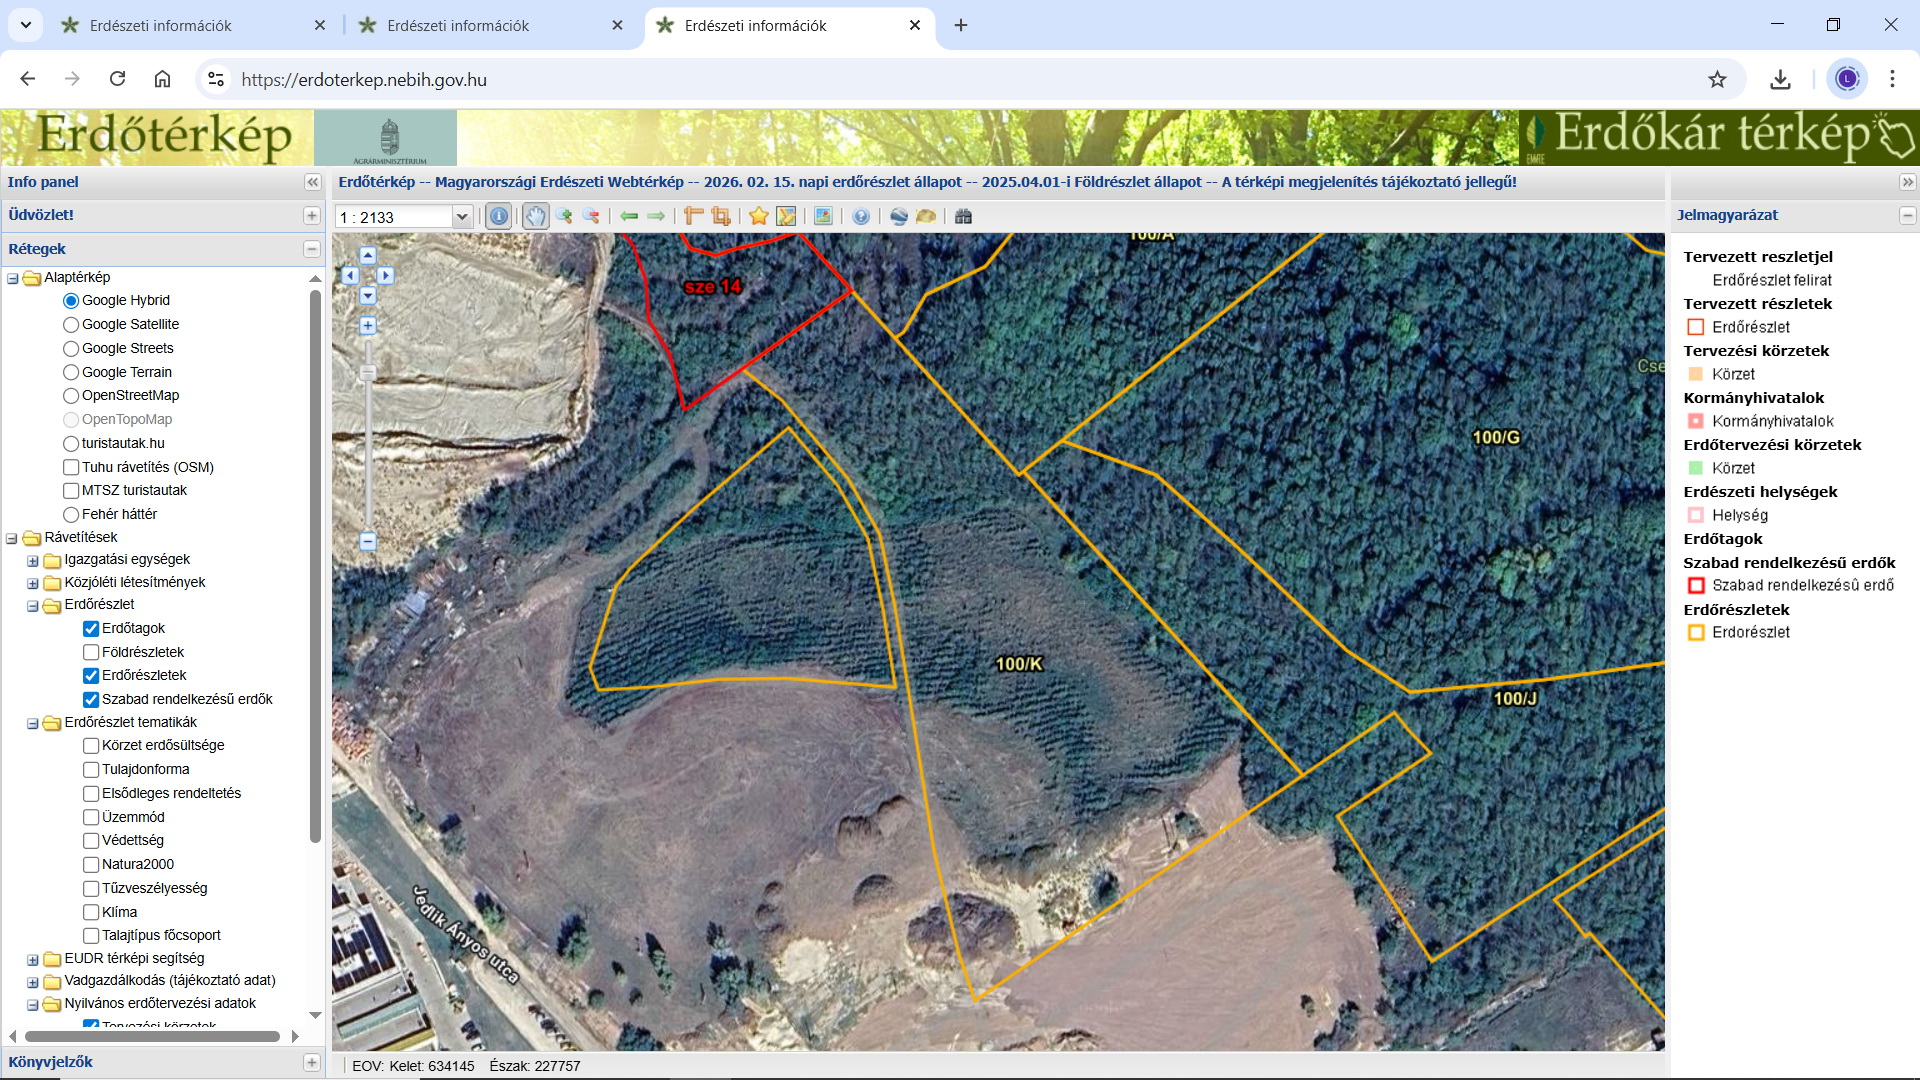1920x1080 pixels.
Task: Click the map zoom slider handle
Action: click(368, 373)
